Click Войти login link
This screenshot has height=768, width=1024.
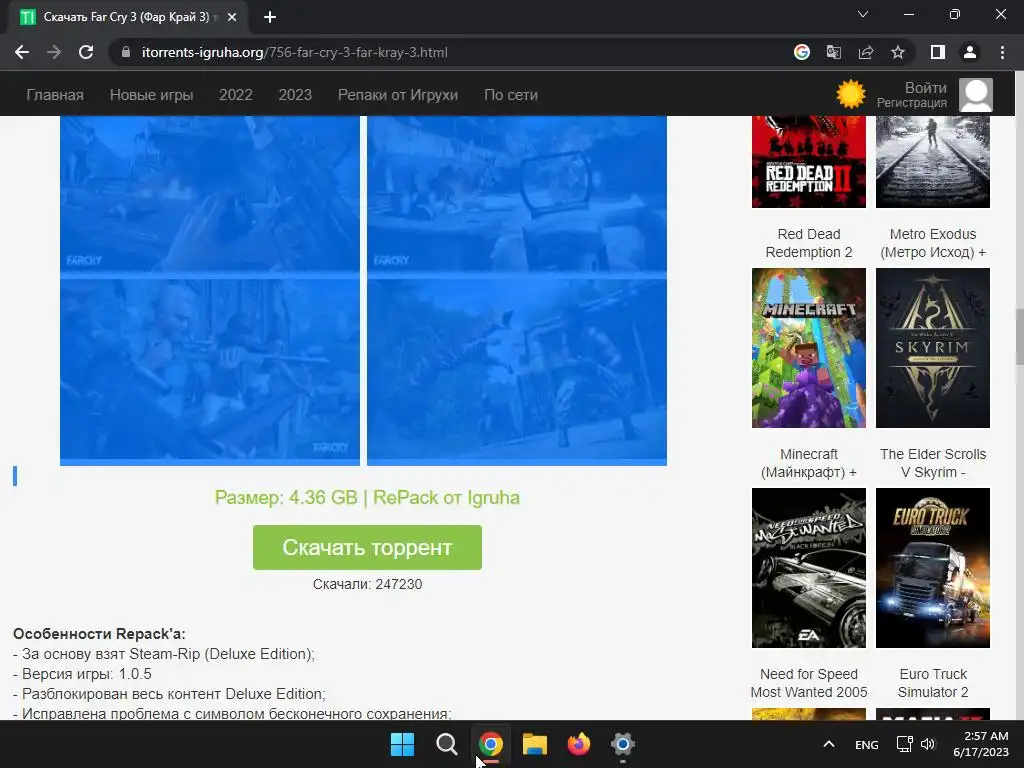click(925, 88)
